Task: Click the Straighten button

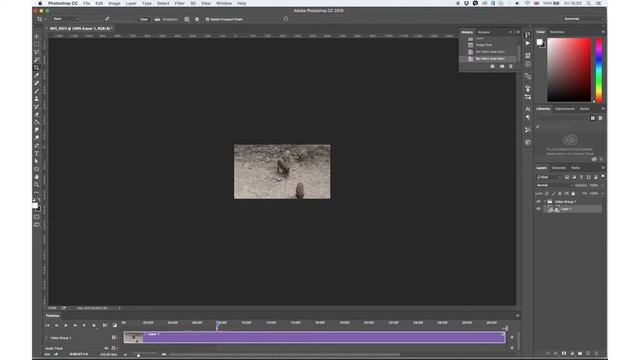Action: click(x=167, y=19)
